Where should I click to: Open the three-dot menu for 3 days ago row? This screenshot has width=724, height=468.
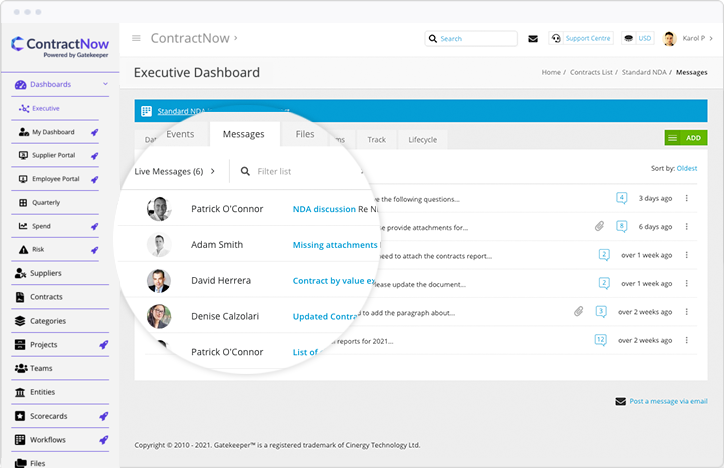[687, 198]
